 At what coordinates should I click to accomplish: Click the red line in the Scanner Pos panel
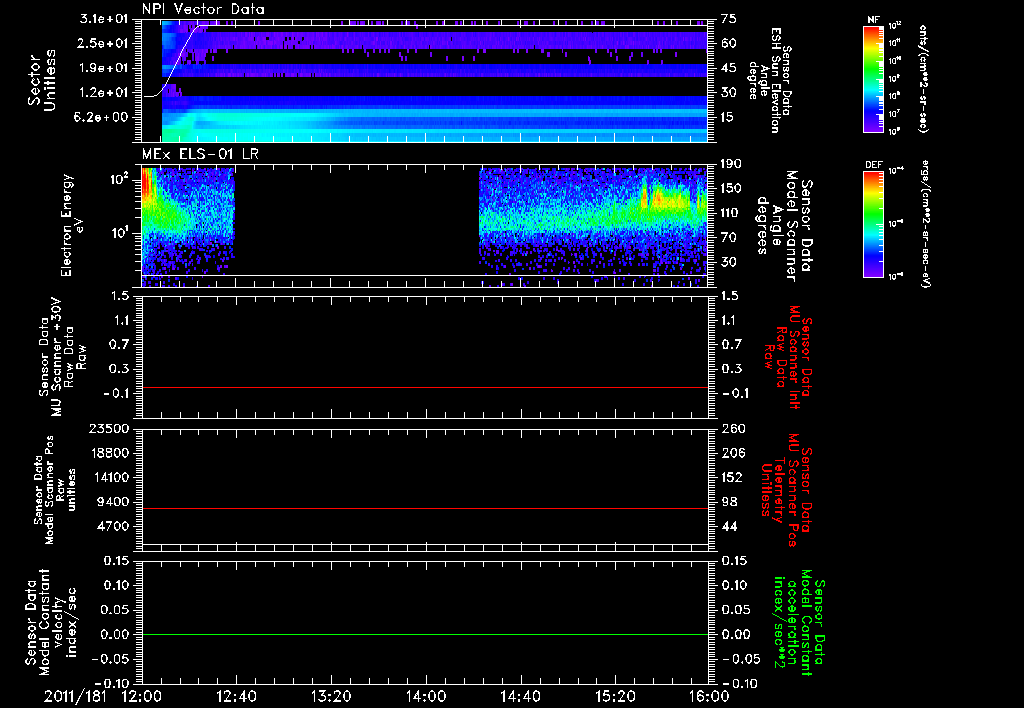(x=425, y=508)
